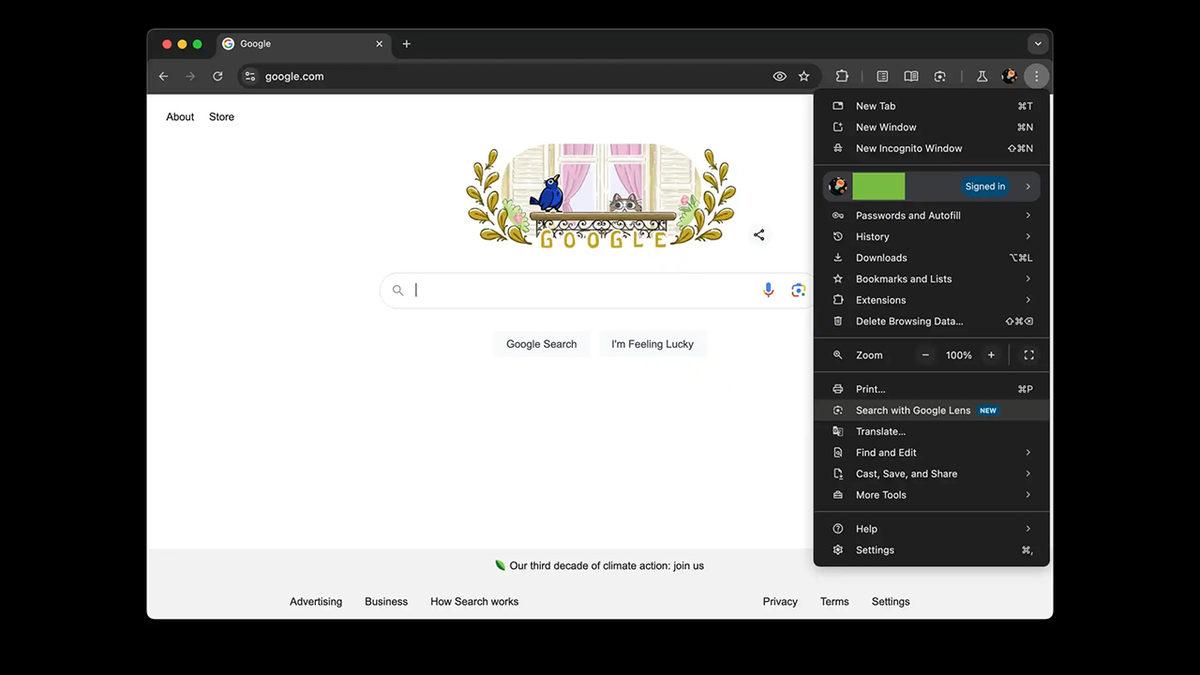Open the reading list book icon

[910, 75]
